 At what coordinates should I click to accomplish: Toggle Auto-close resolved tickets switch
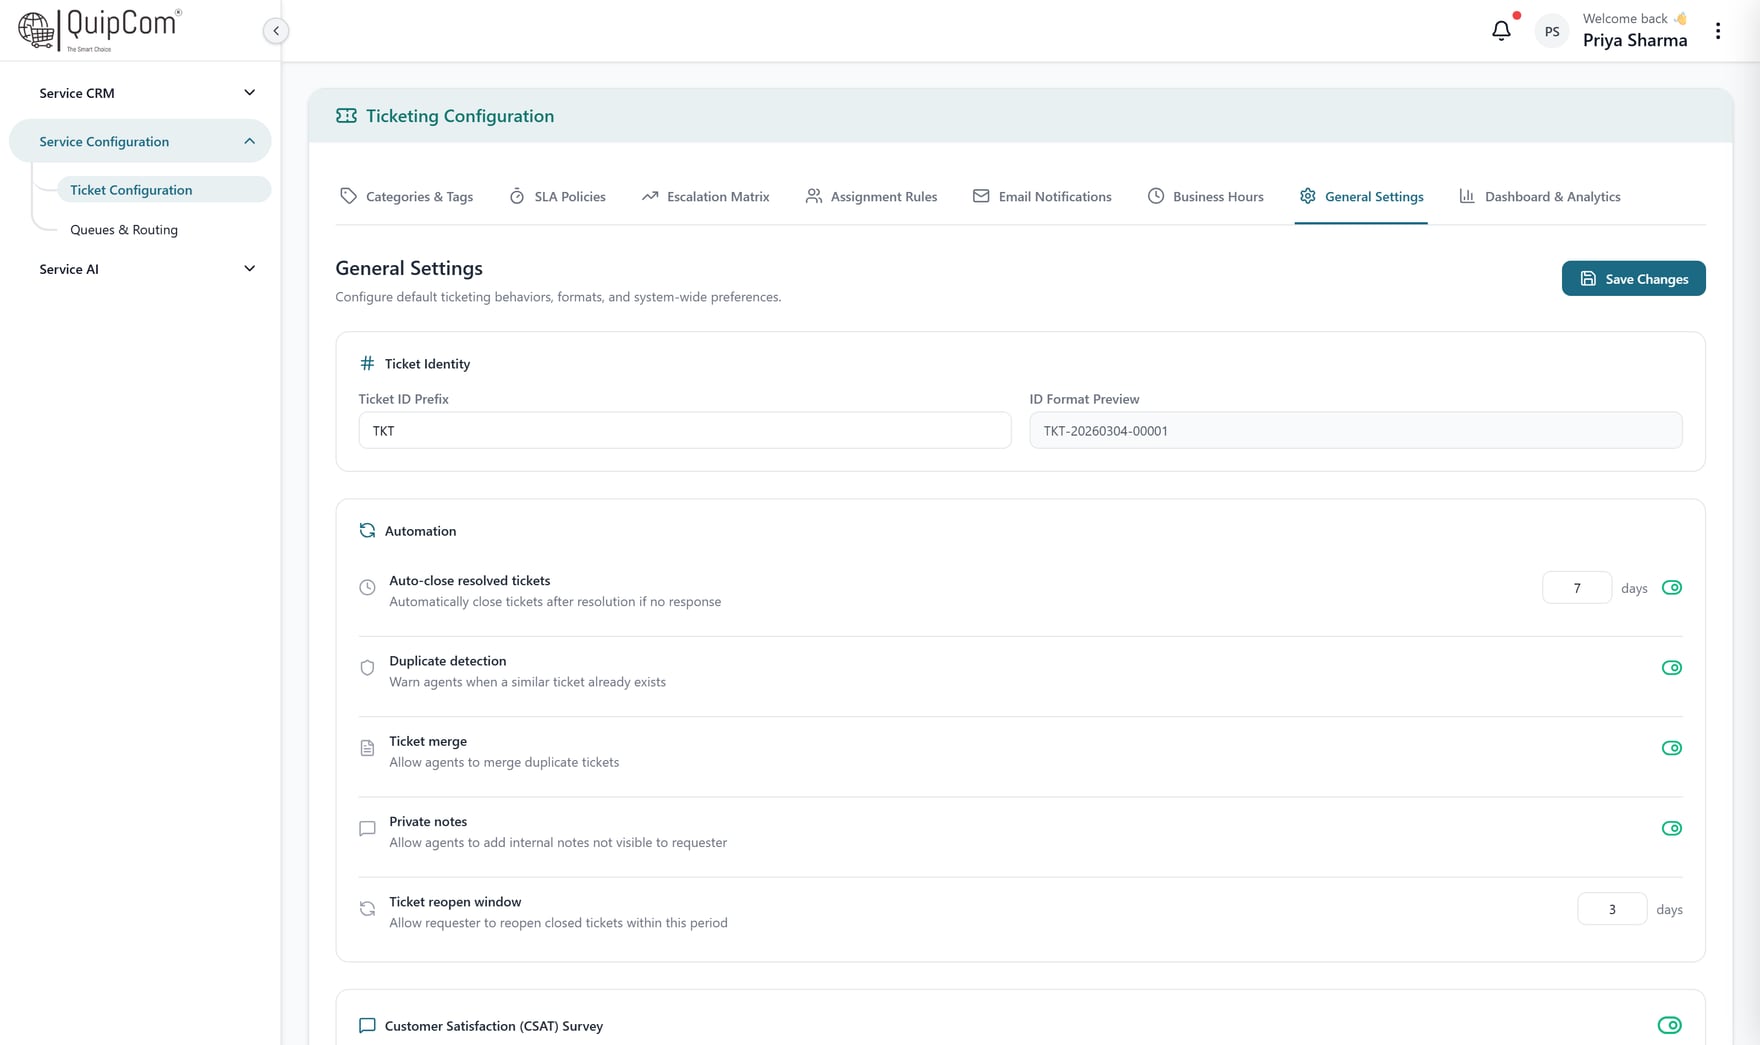click(1672, 587)
